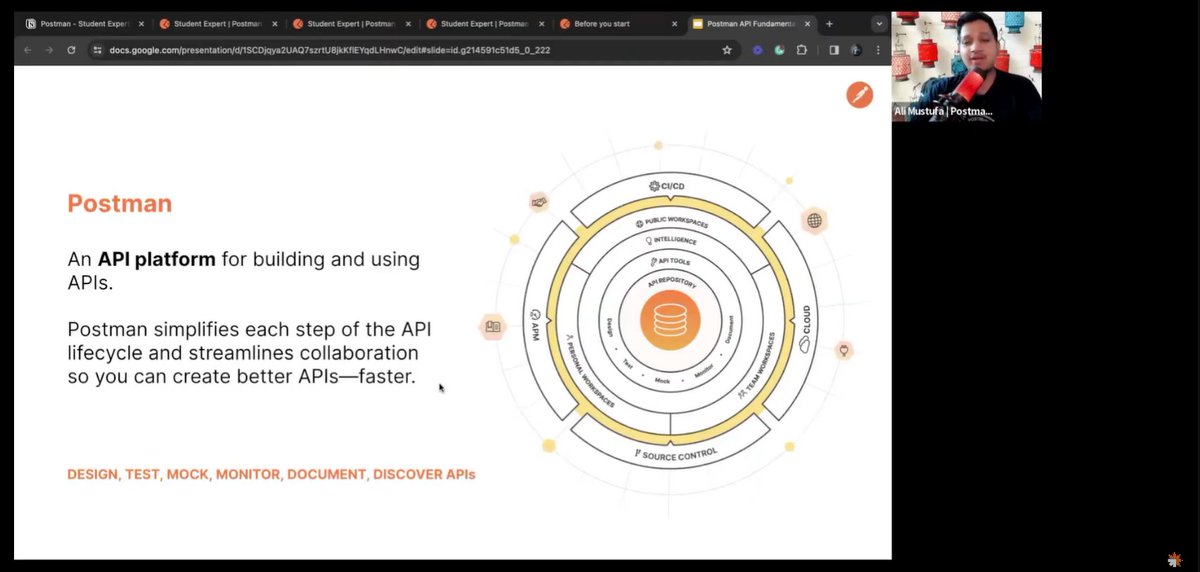Screen dimensions: 1200x572
Task: Click the handshake hexagon icon
Action: pos(540,203)
